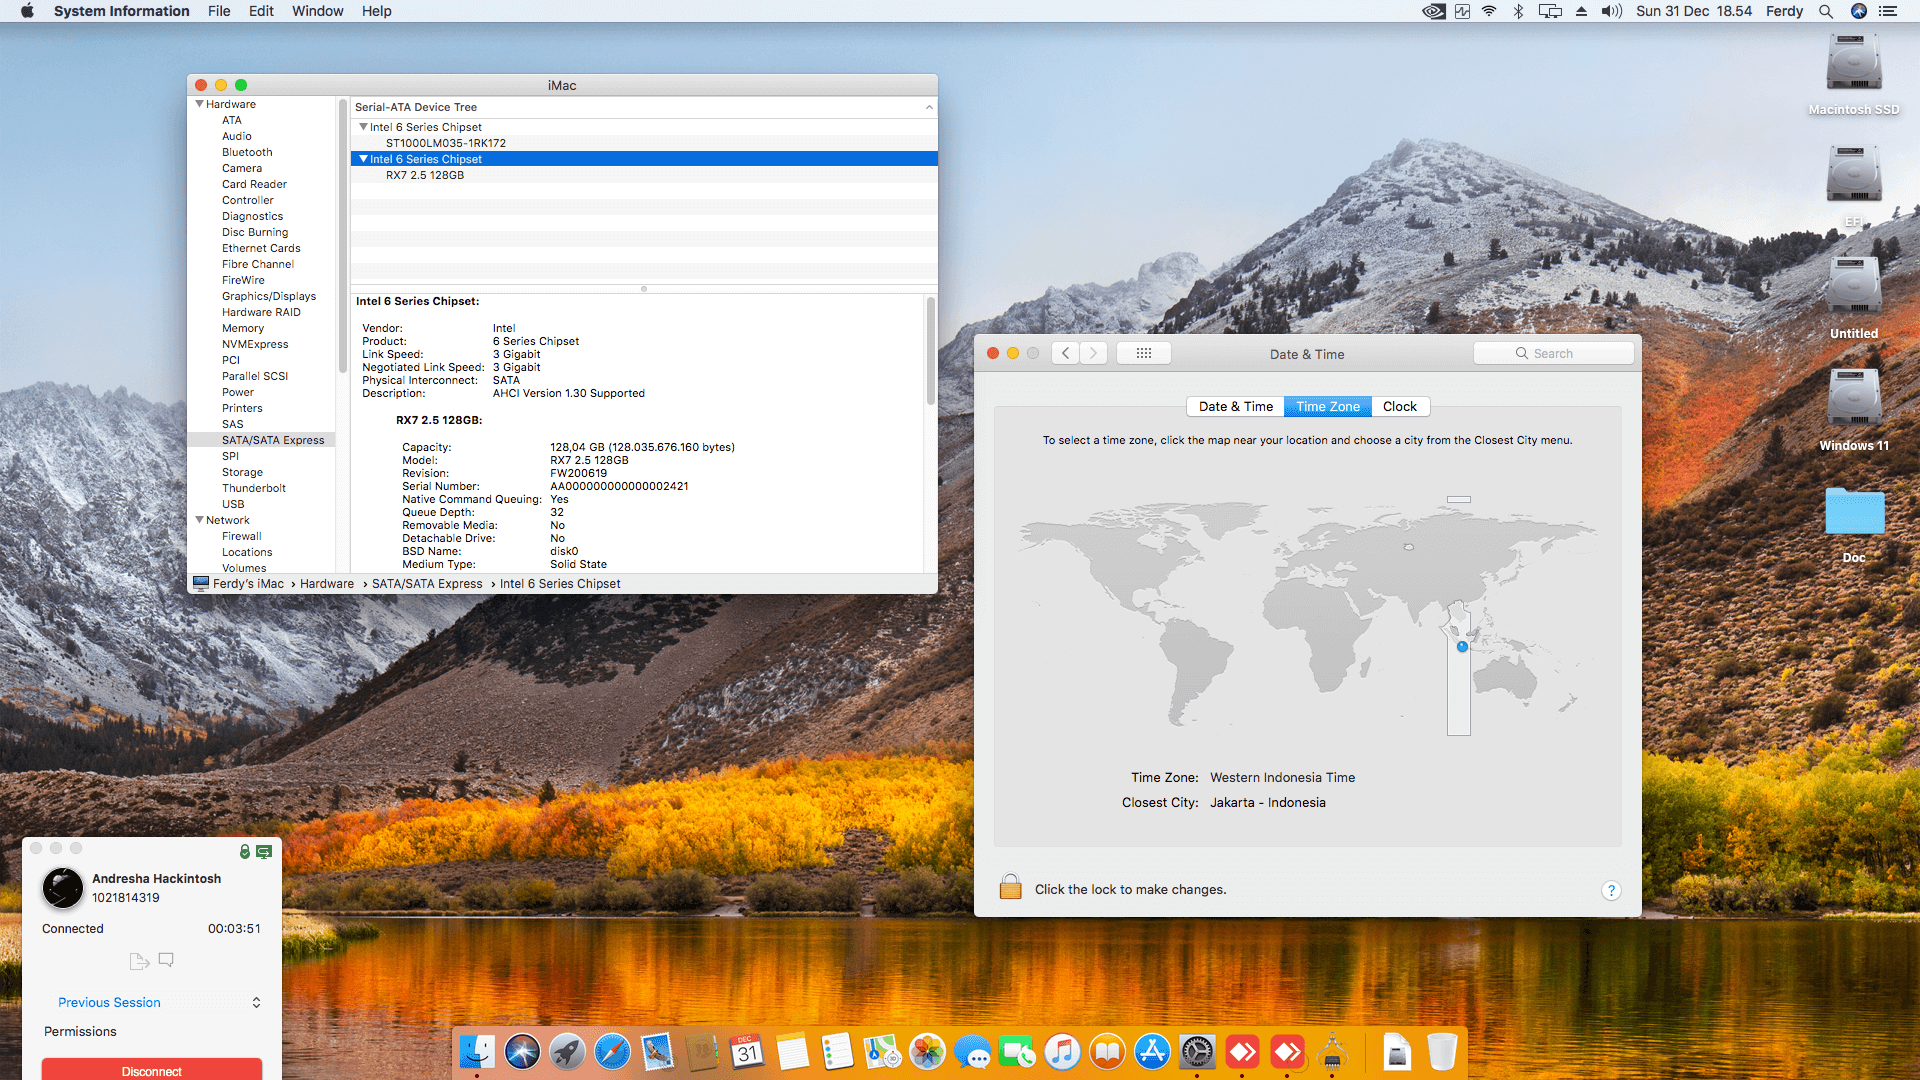1920x1080 pixels.
Task: Click the lock to make changes
Action: pos(1010,888)
